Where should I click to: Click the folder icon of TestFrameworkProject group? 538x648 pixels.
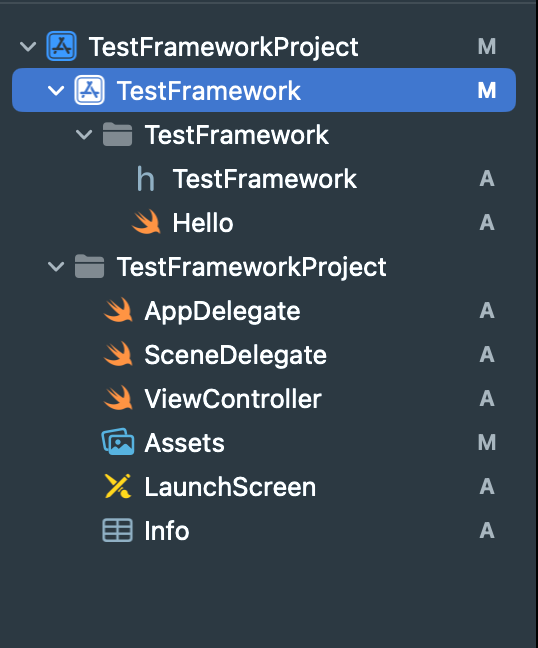pos(90,267)
